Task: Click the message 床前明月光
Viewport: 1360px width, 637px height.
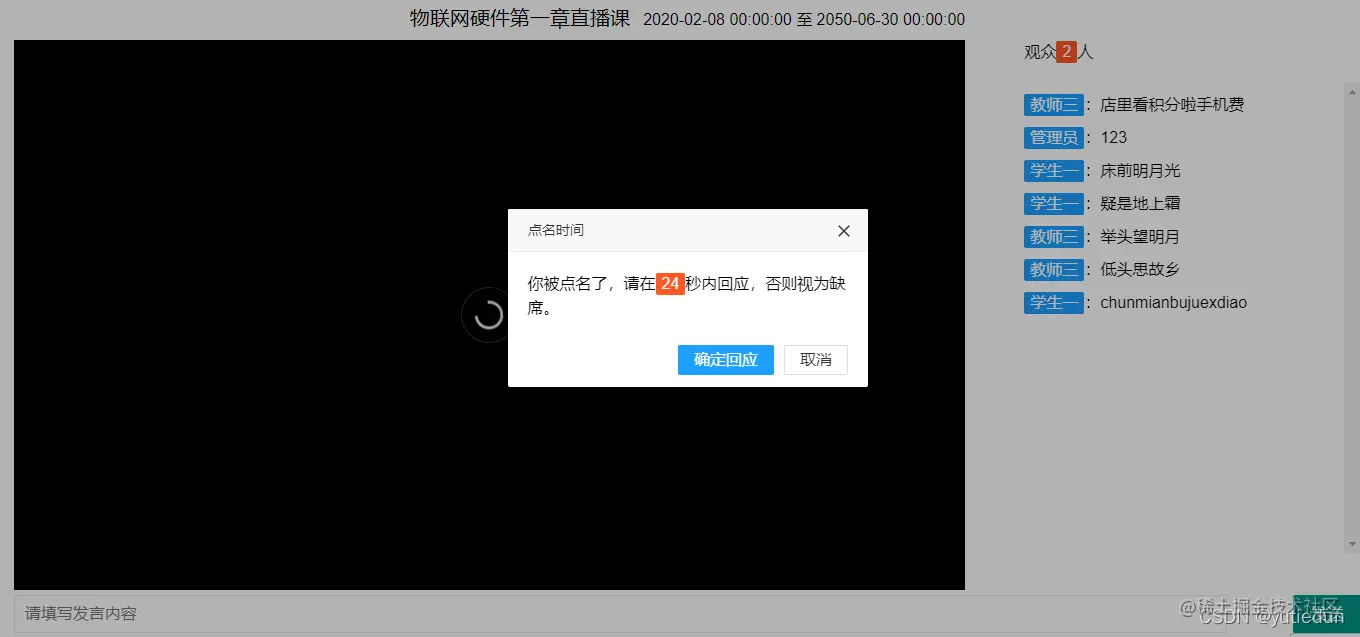Action: pyautogui.click(x=1140, y=171)
